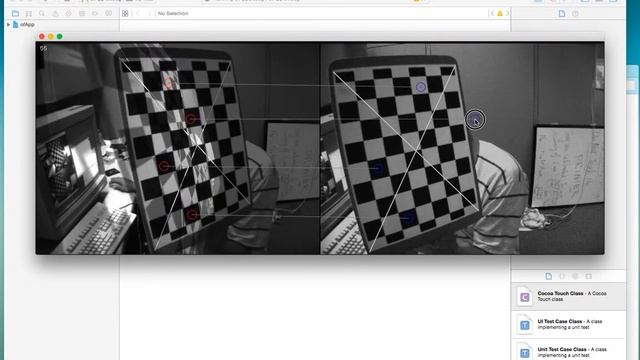Image resolution: width=640 pixels, height=360 pixels.
Task: Open the Issue navigator warning-triangle icon
Action: point(55,13)
